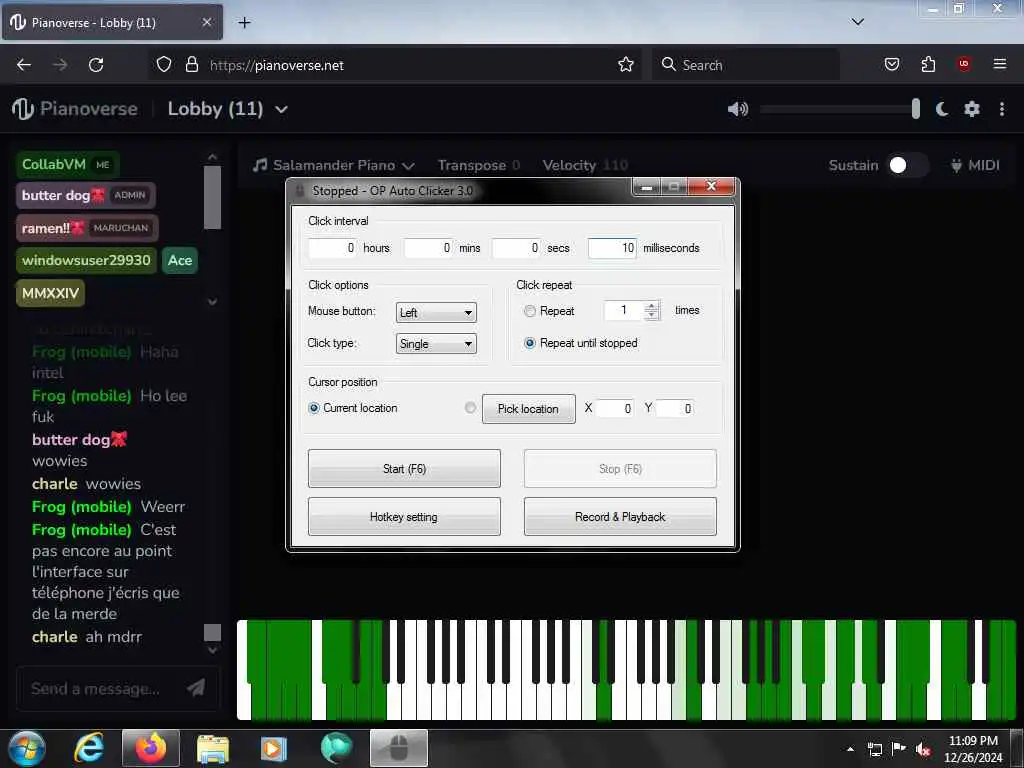Click the Pianoverse volume slider handle

coord(916,109)
